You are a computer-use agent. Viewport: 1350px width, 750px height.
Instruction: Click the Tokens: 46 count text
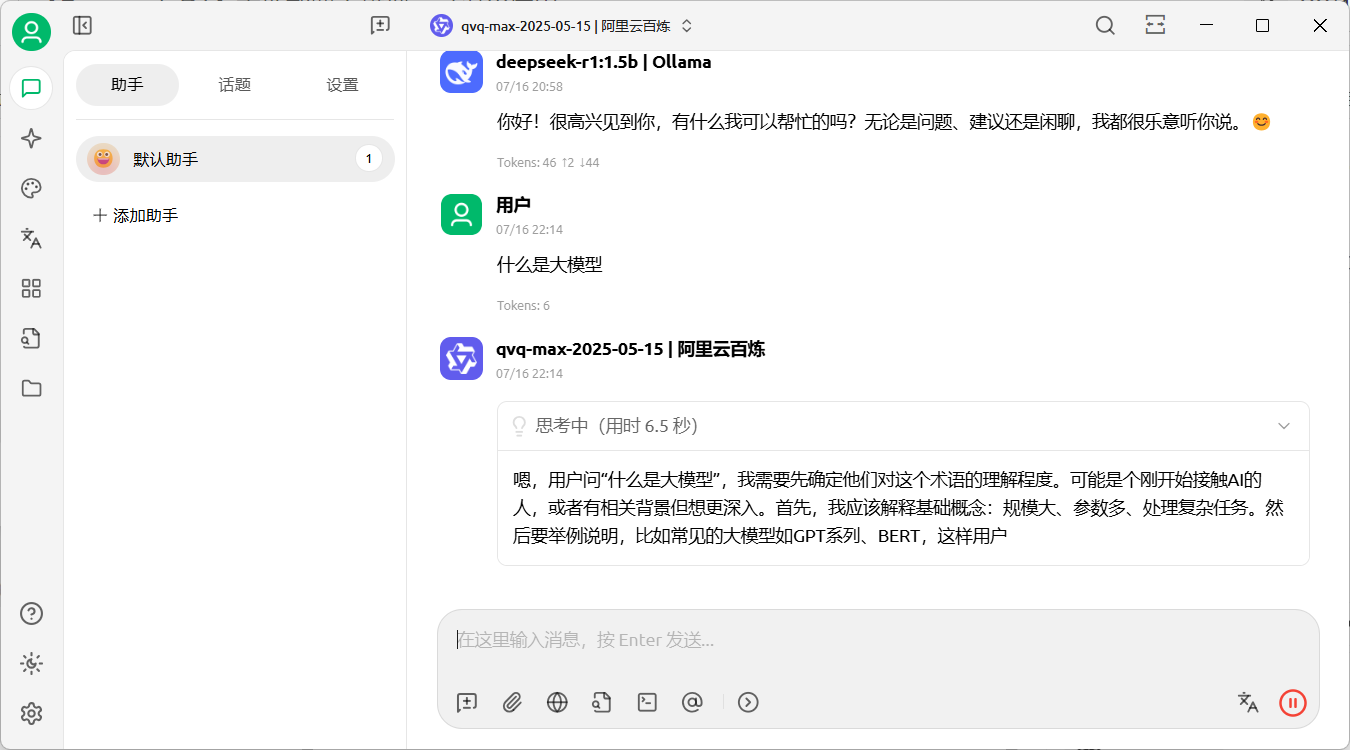(548, 162)
